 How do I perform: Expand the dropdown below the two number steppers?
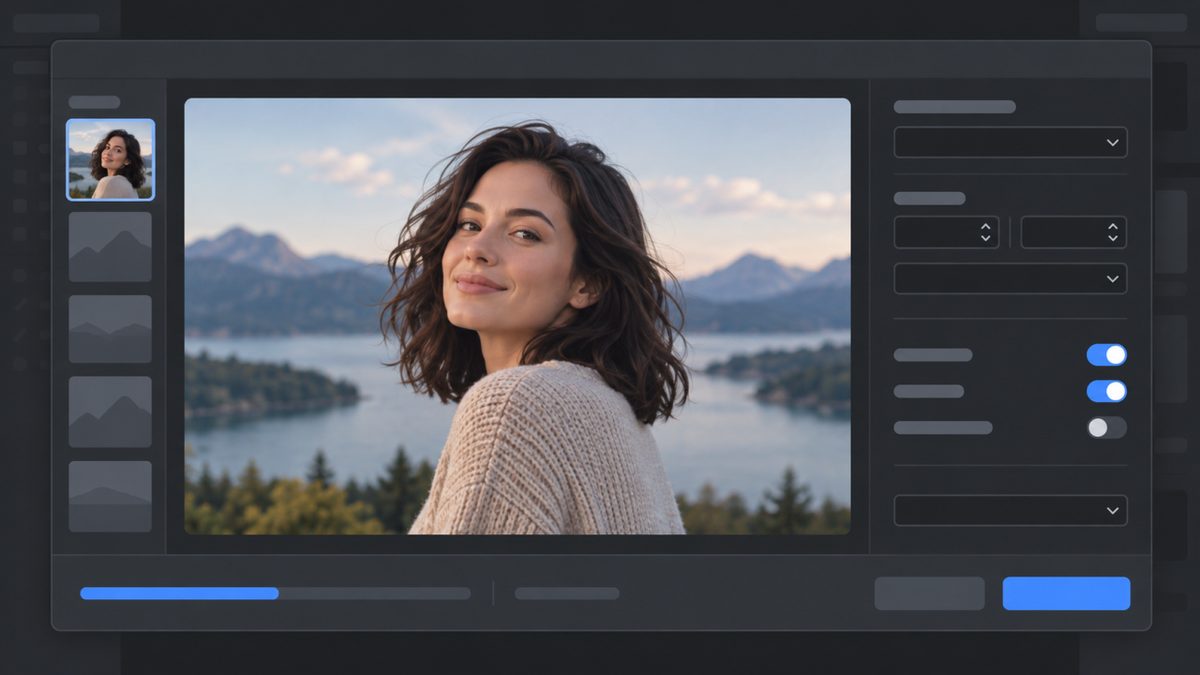[1010, 279]
